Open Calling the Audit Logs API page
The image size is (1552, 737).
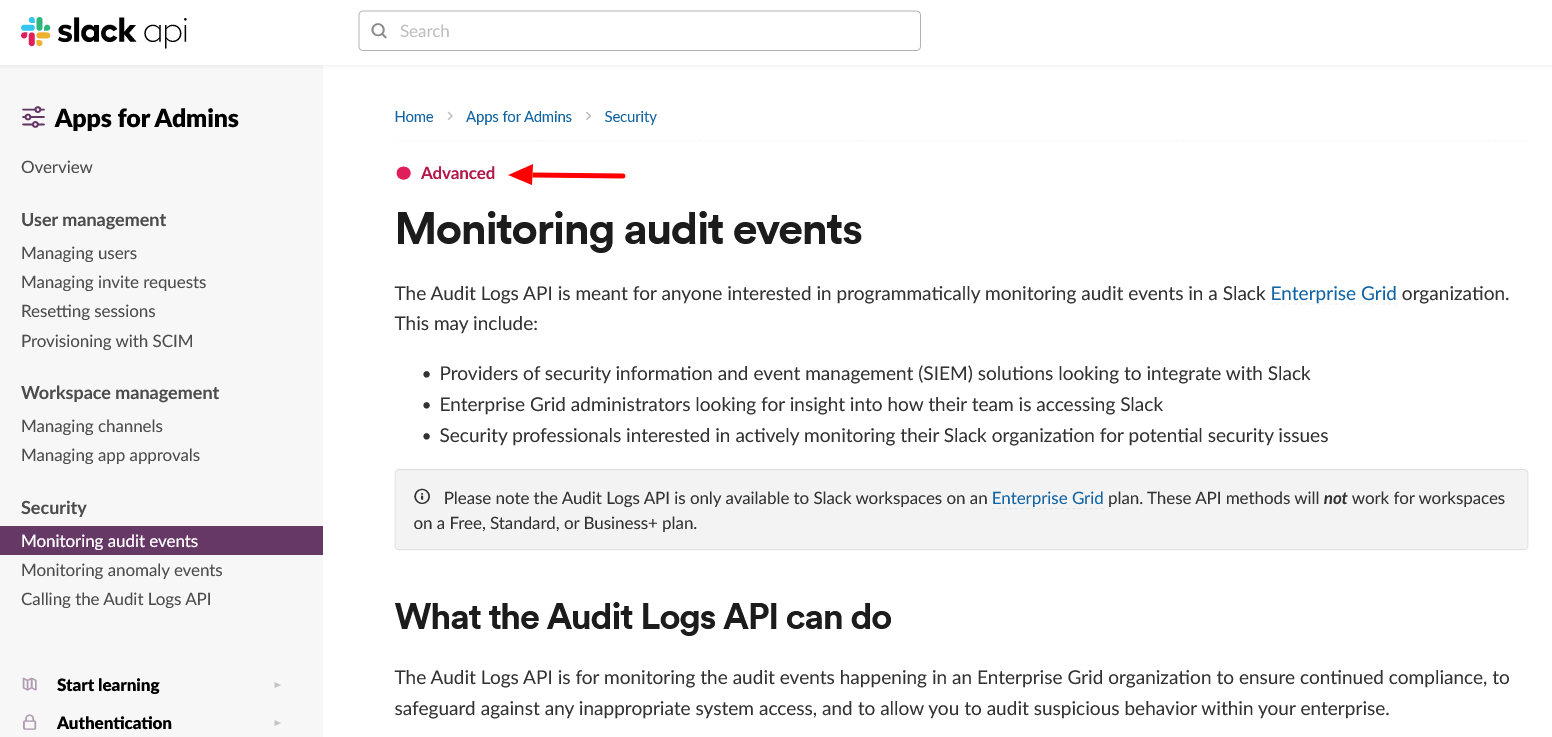pos(115,599)
